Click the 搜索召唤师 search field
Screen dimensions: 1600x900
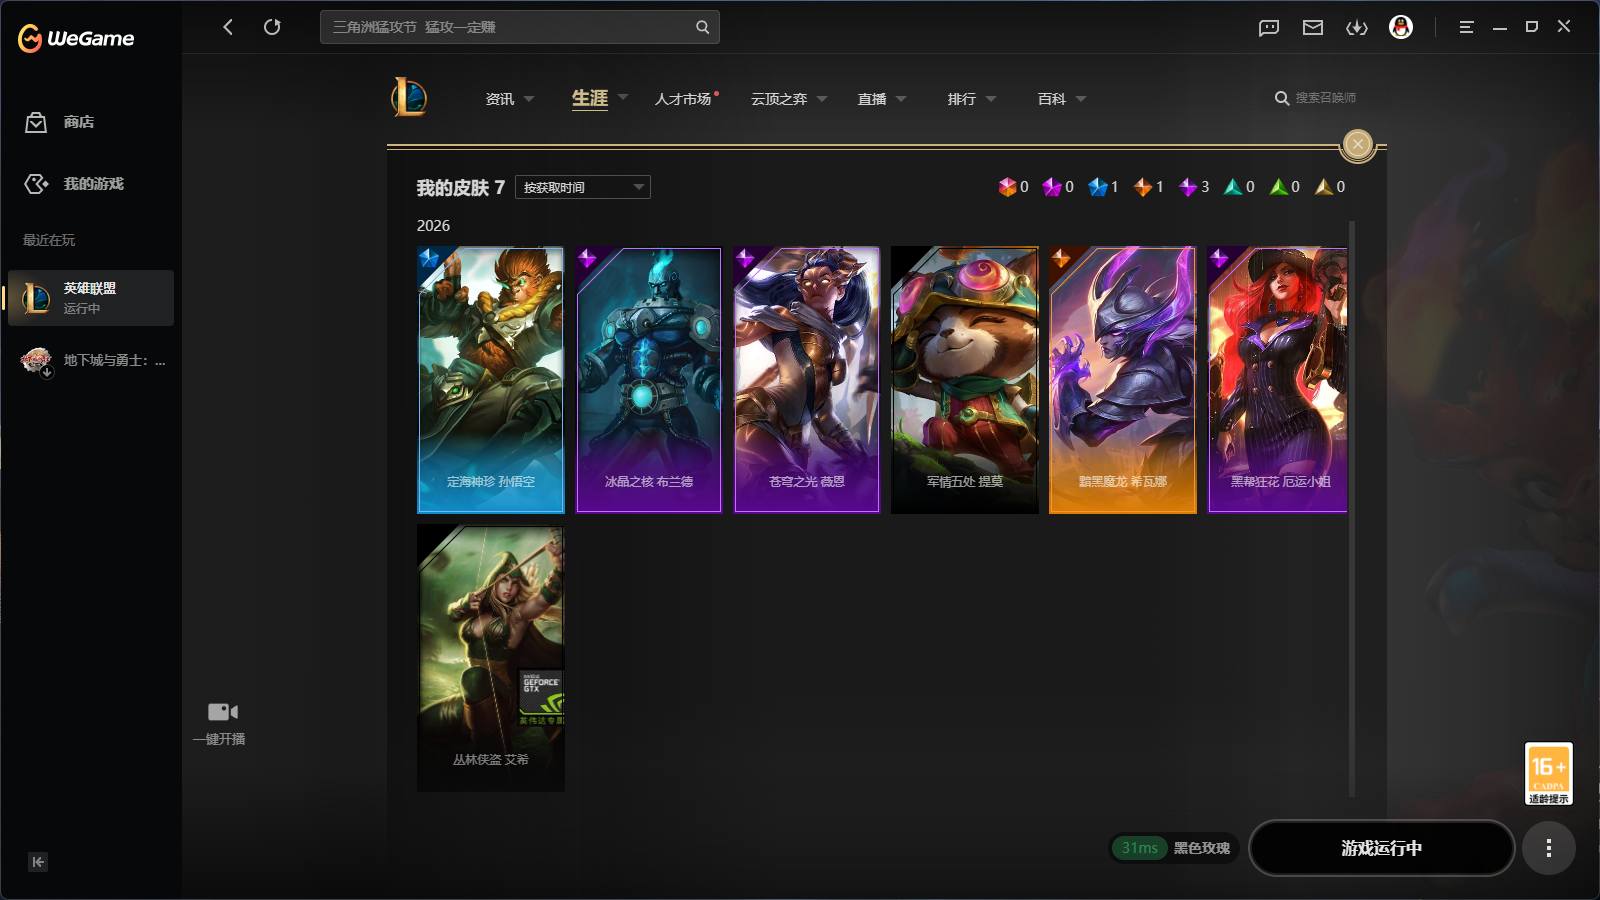pyautogui.click(x=1325, y=98)
